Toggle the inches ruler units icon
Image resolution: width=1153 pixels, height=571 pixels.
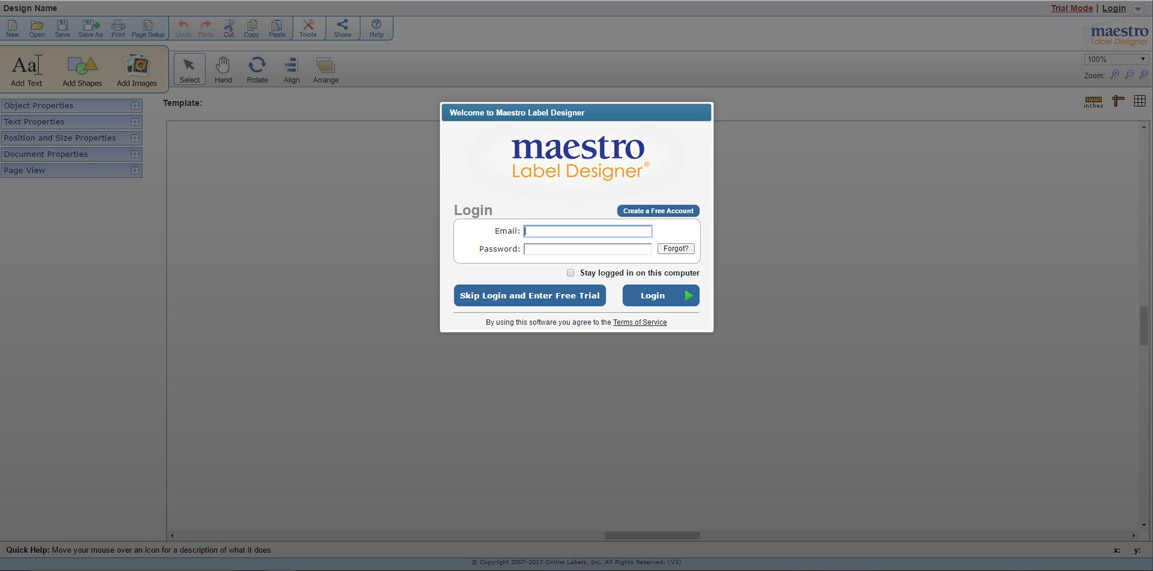point(1093,101)
